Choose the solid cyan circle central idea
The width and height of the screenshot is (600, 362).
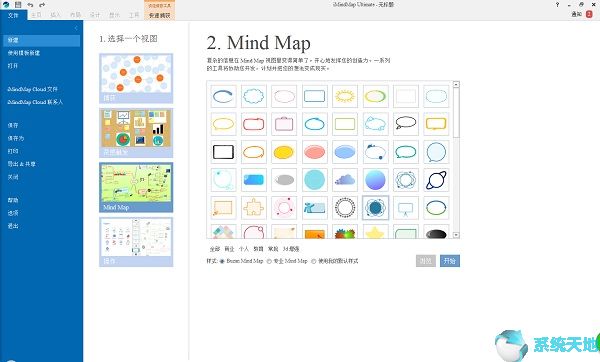[x=315, y=180]
